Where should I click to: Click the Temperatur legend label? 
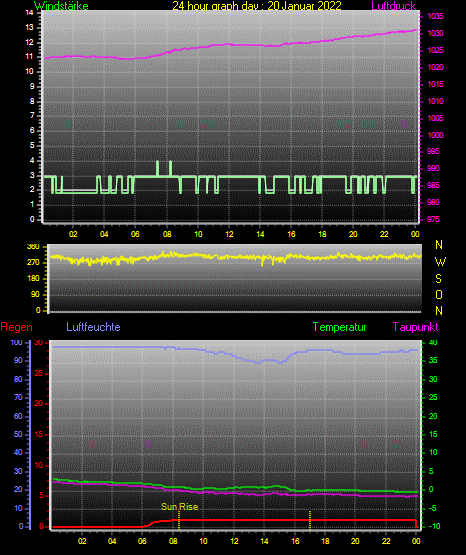pos(339,327)
